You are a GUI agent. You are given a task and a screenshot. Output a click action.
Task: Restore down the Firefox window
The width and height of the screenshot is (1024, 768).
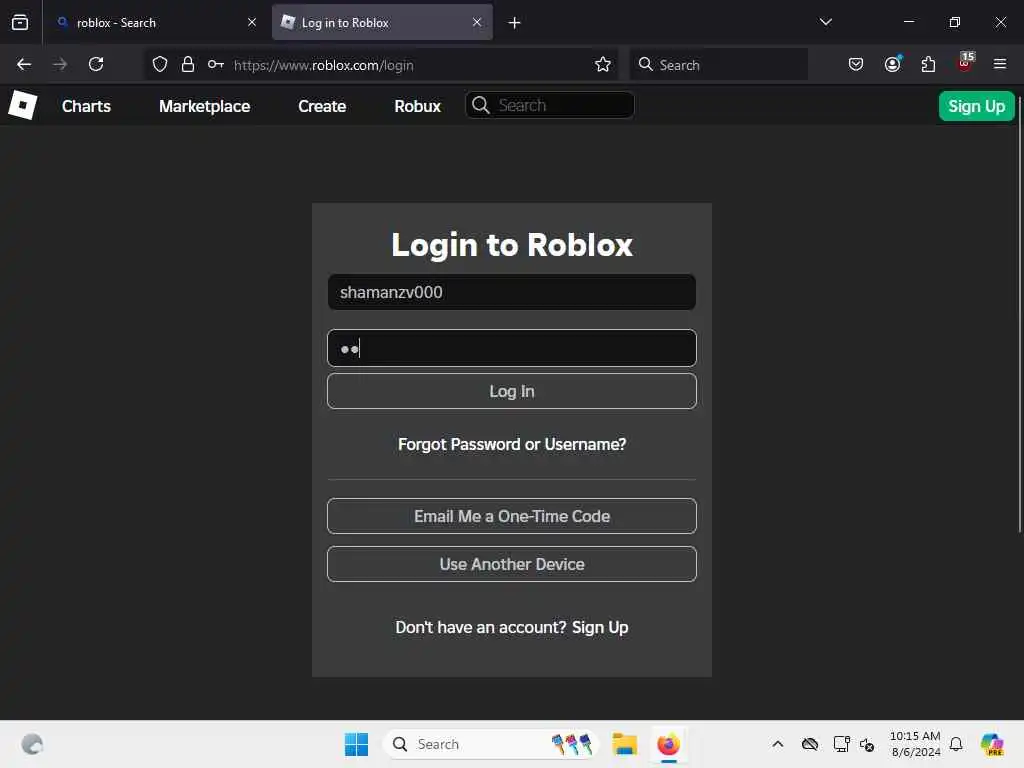pos(955,22)
